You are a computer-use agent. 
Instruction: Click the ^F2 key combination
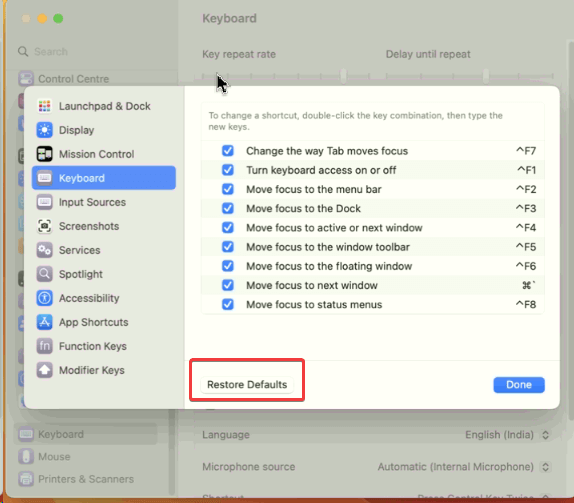tap(526, 189)
